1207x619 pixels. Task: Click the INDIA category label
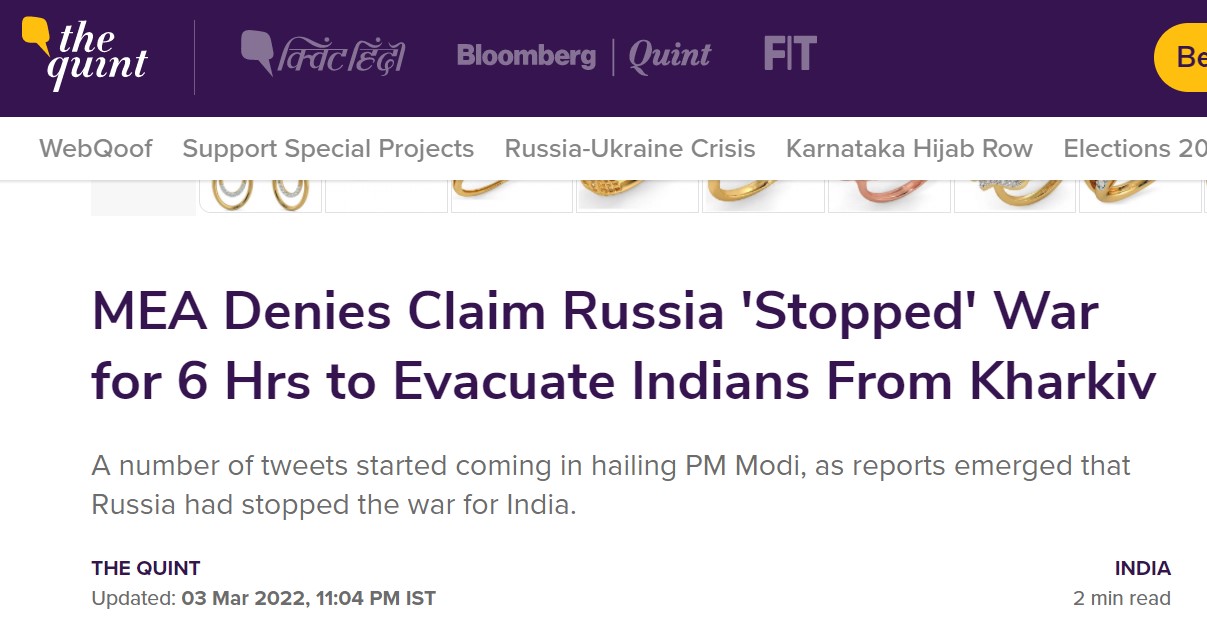click(1142, 569)
